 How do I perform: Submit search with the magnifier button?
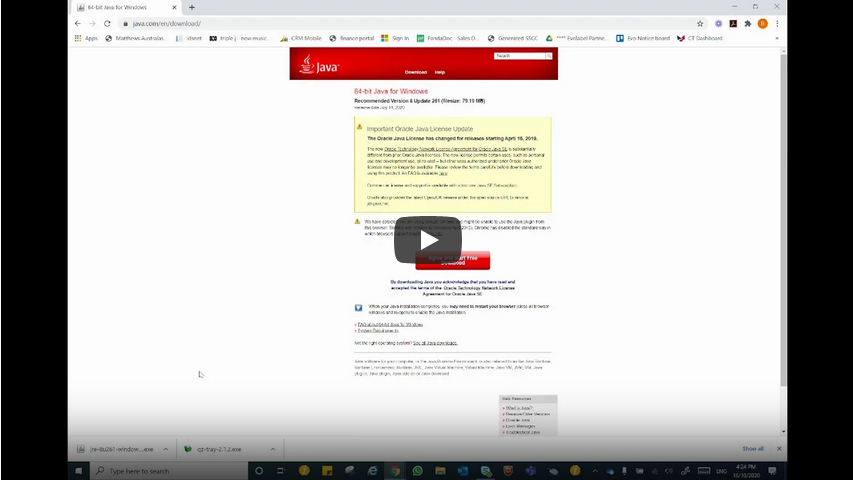549,56
